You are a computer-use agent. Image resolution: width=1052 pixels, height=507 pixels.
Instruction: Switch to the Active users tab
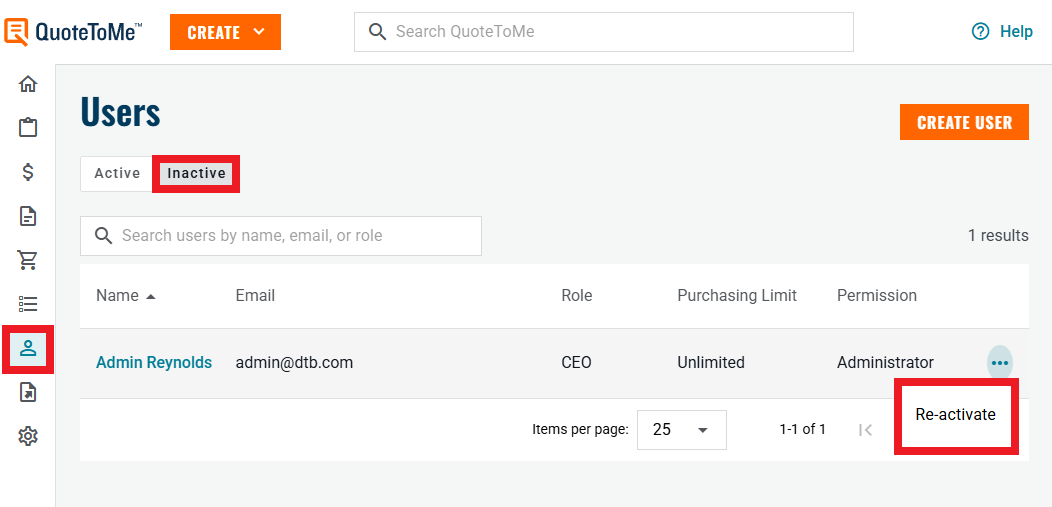[x=117, y=173]
